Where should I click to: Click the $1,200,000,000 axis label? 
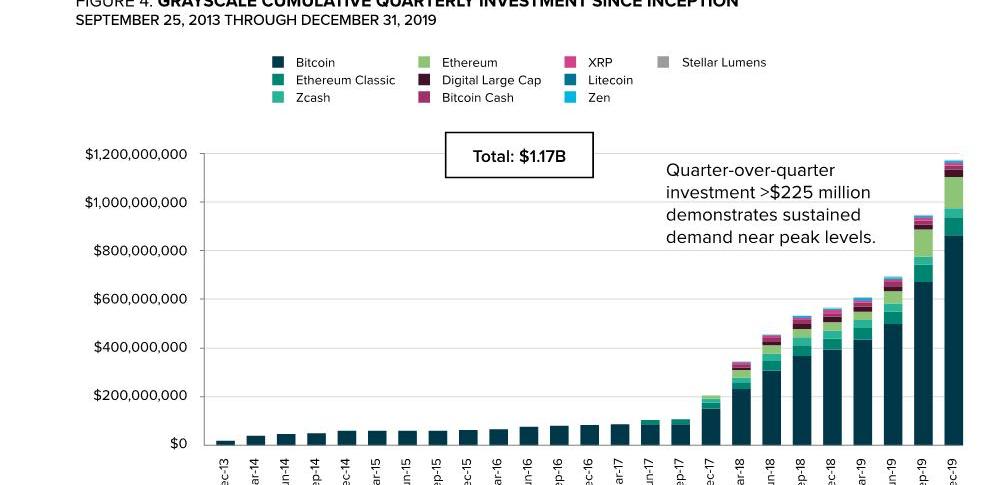137,154
